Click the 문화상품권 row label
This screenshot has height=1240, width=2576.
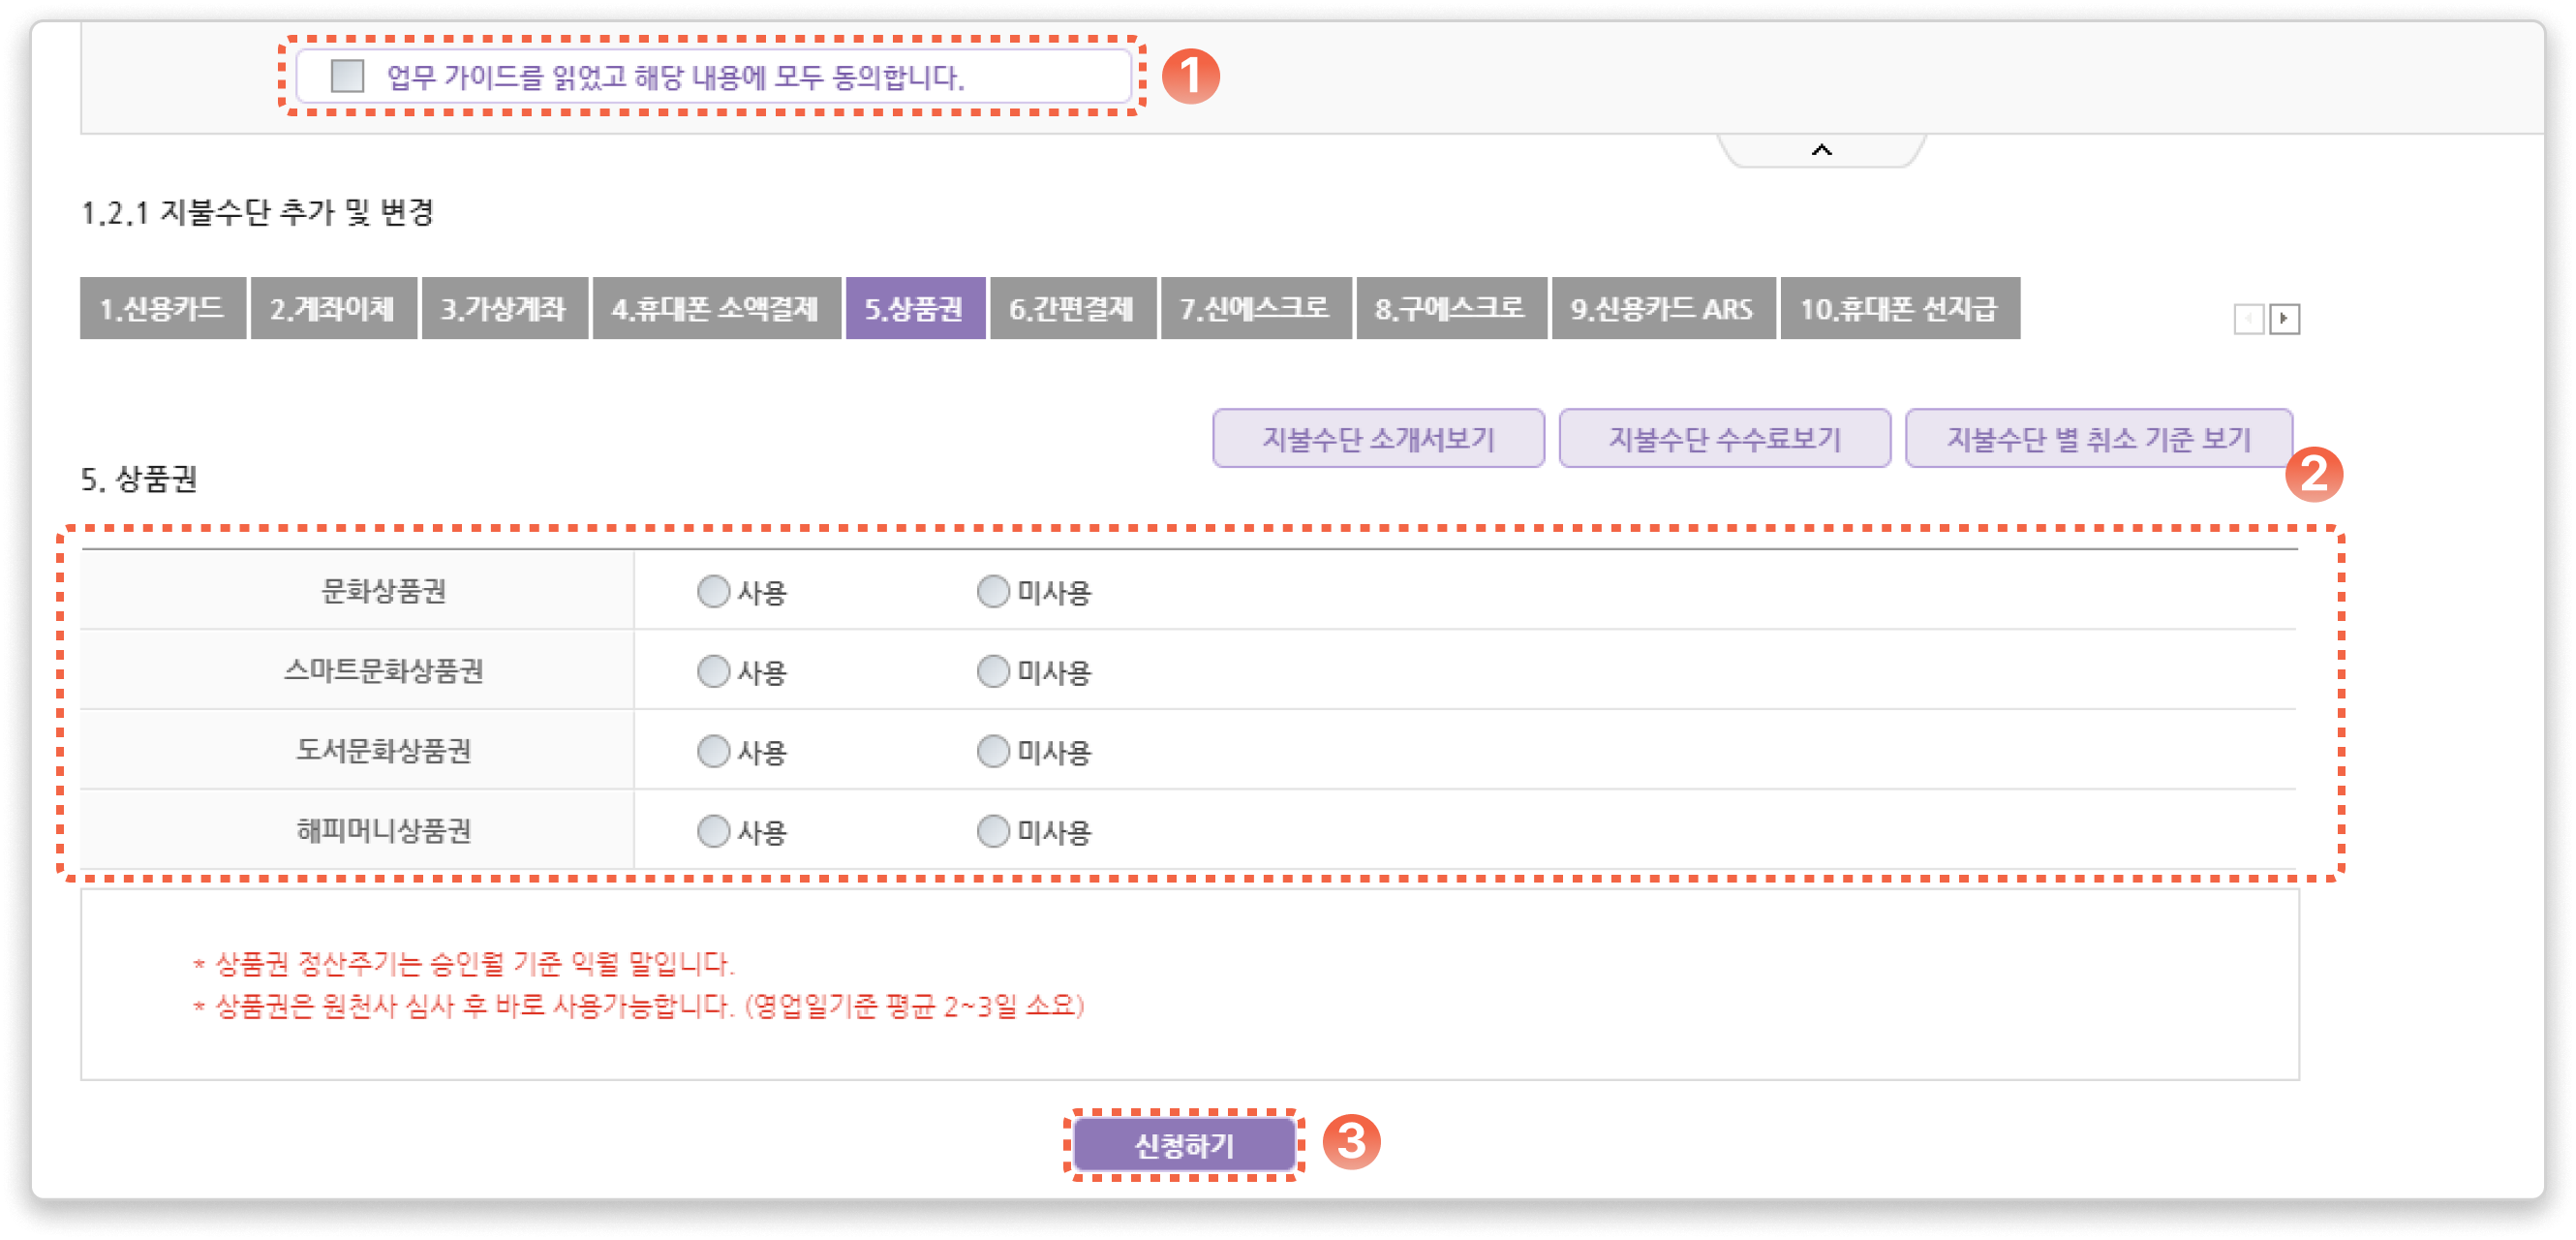tap(384, 591)
